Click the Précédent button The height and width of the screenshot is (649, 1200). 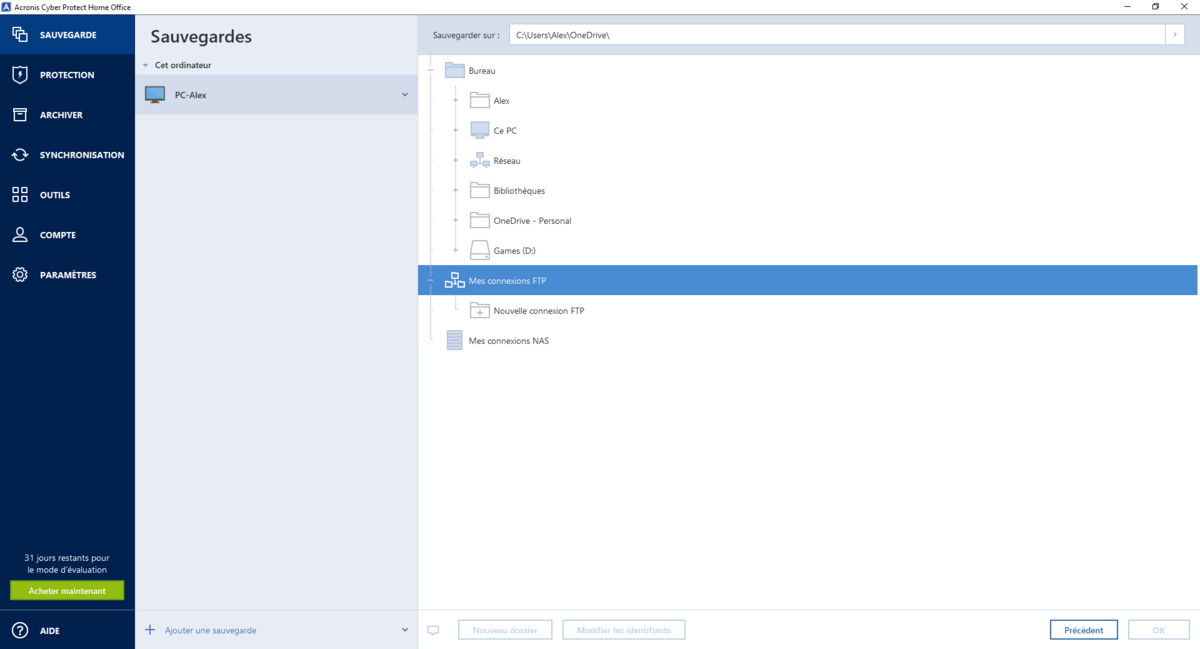pos(1084,630)
